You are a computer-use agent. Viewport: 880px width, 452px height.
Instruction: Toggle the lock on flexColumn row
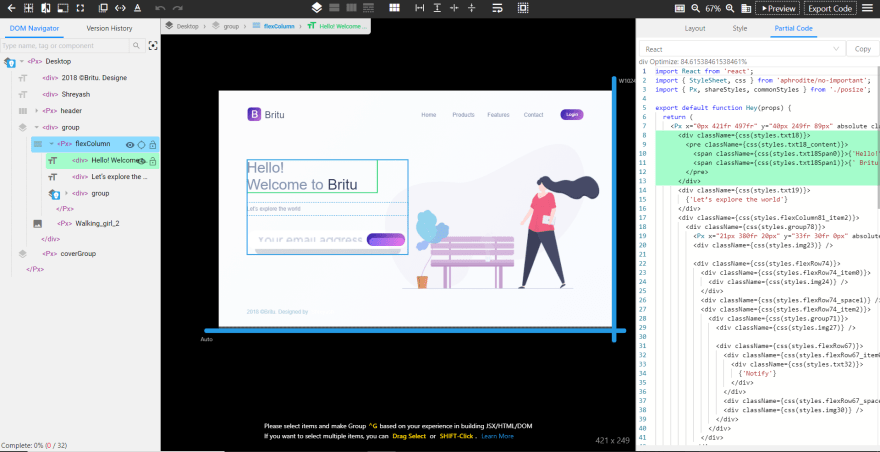152,145
